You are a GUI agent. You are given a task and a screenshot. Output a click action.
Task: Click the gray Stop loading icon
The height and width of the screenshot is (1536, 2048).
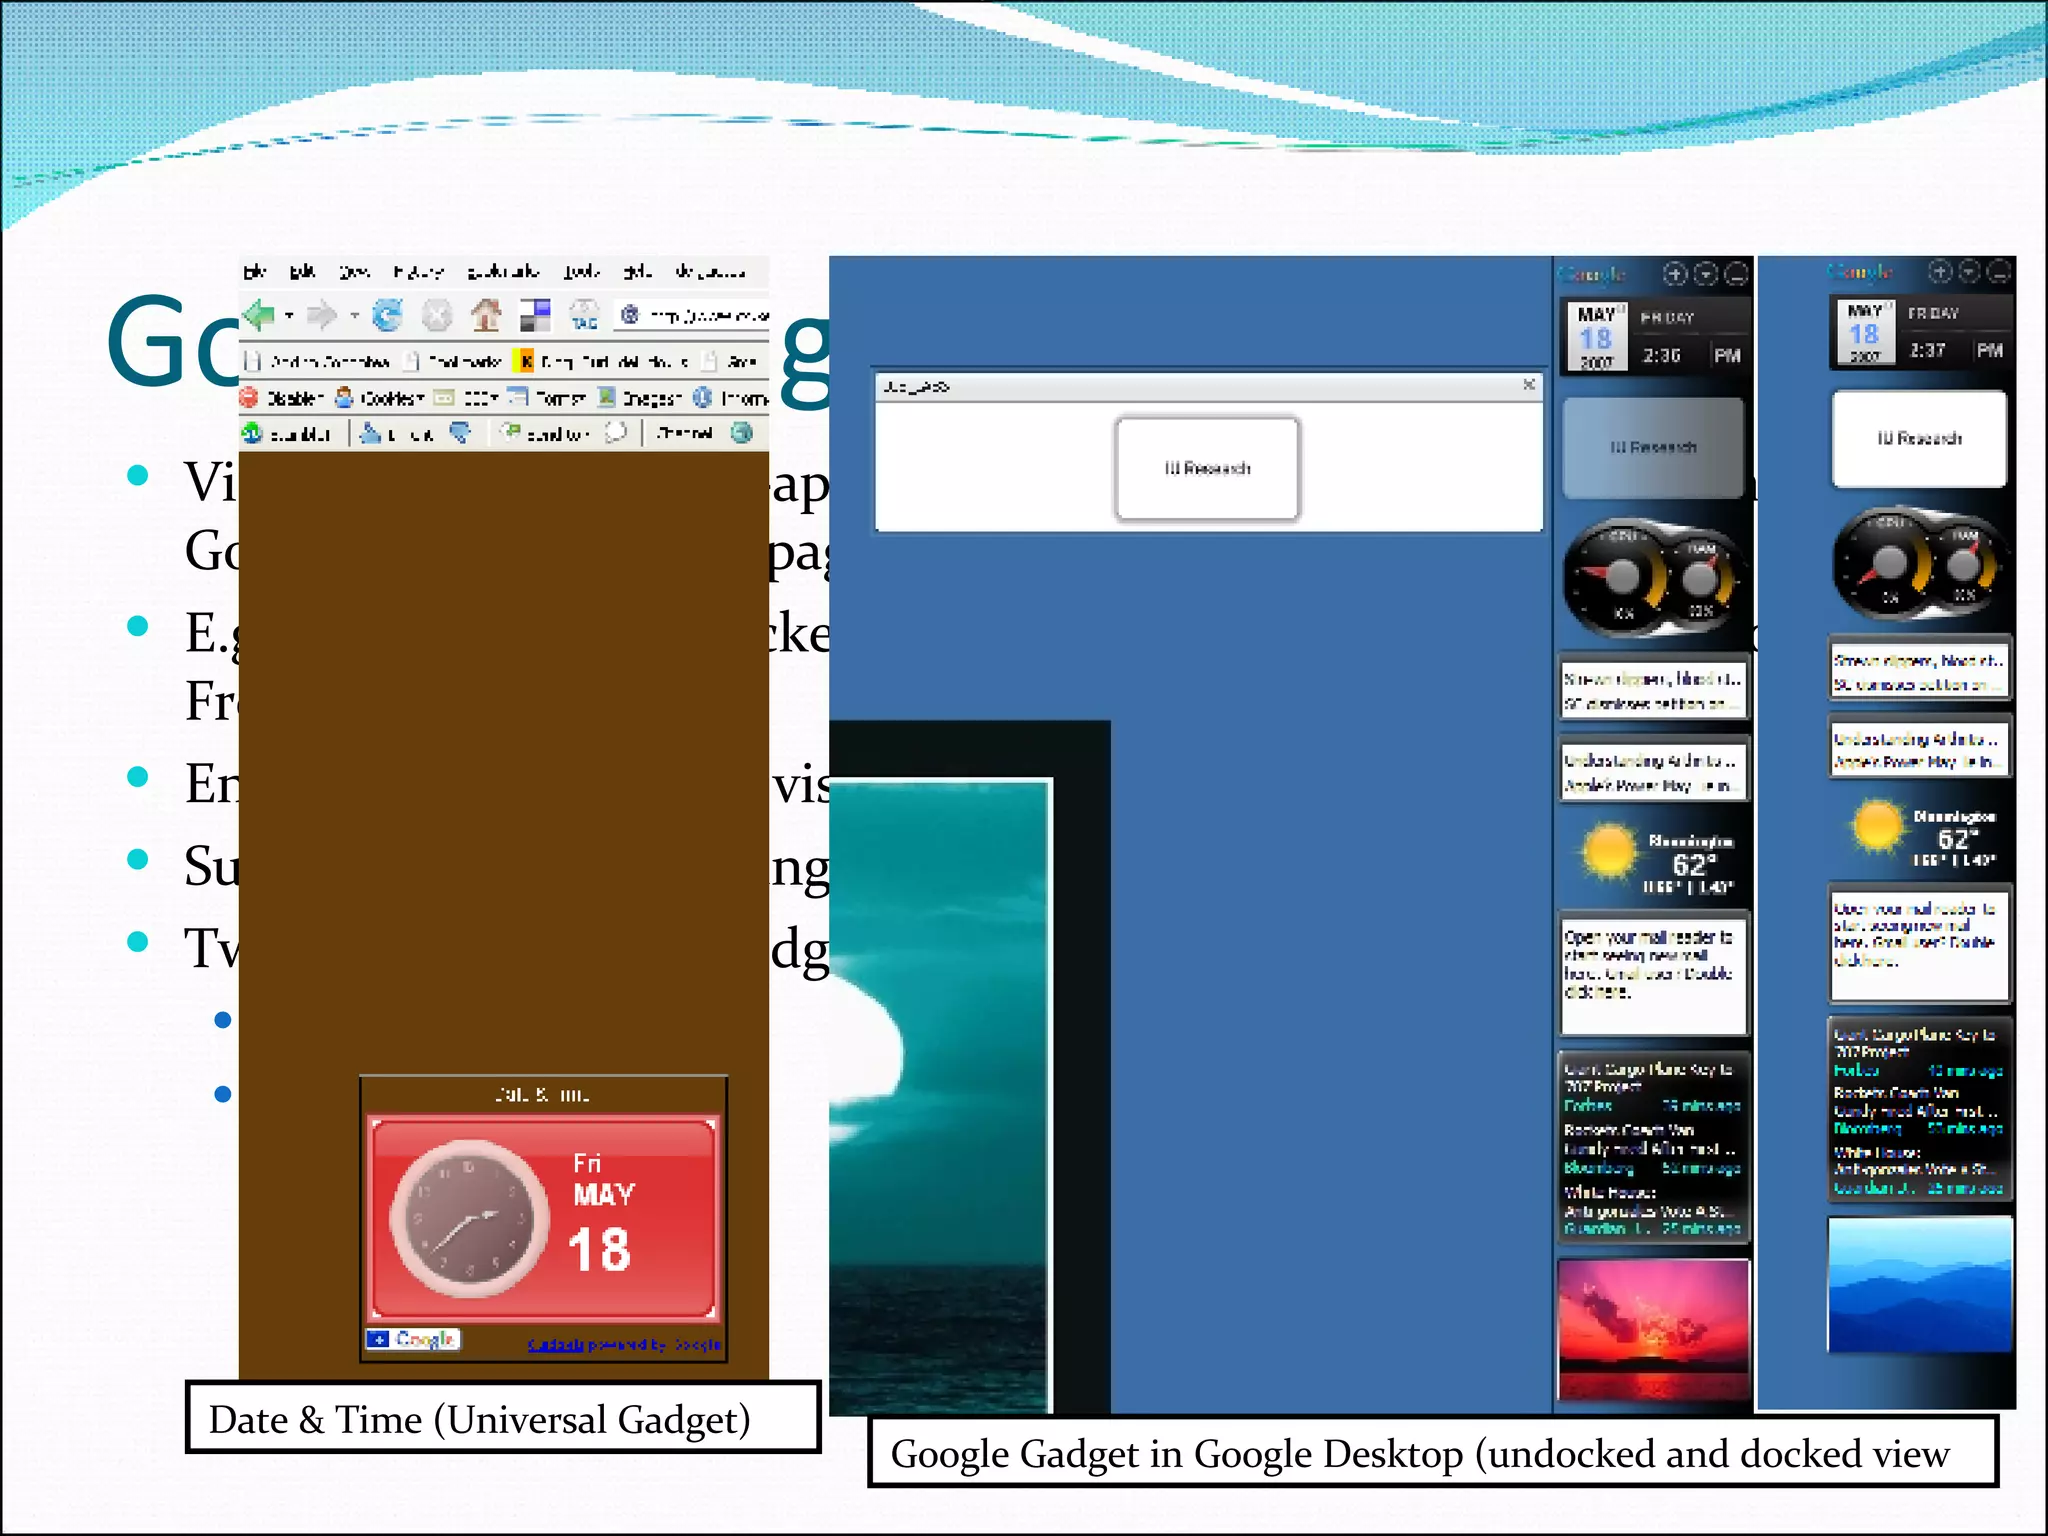[437, 316]
